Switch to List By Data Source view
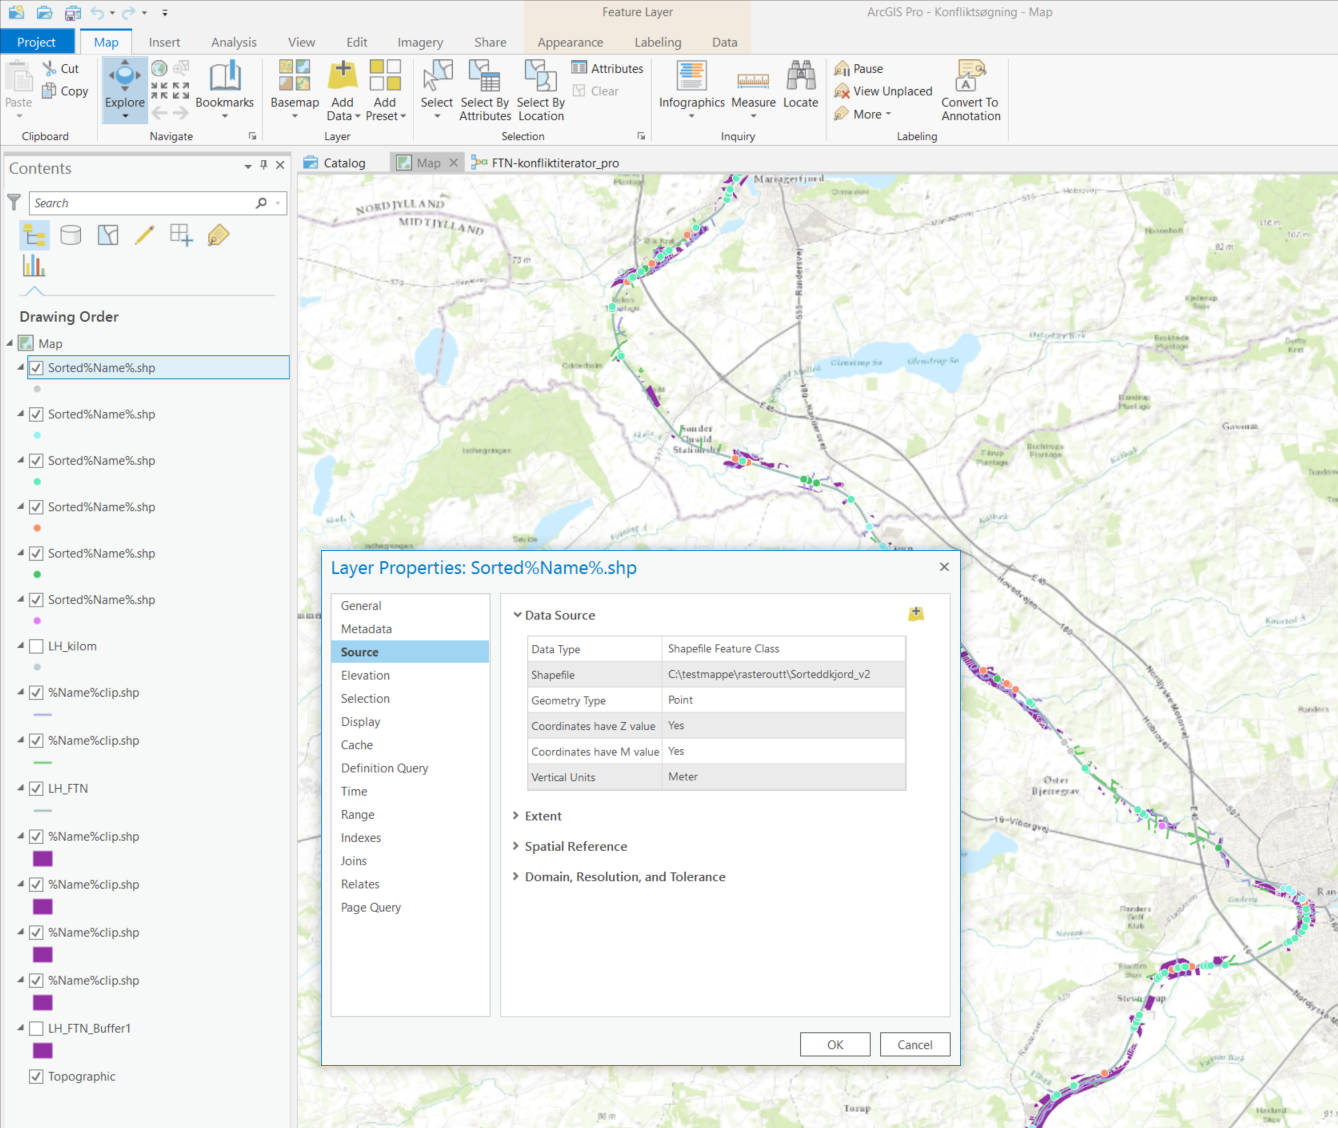1338x1128 pixels. tap(71, 235)
